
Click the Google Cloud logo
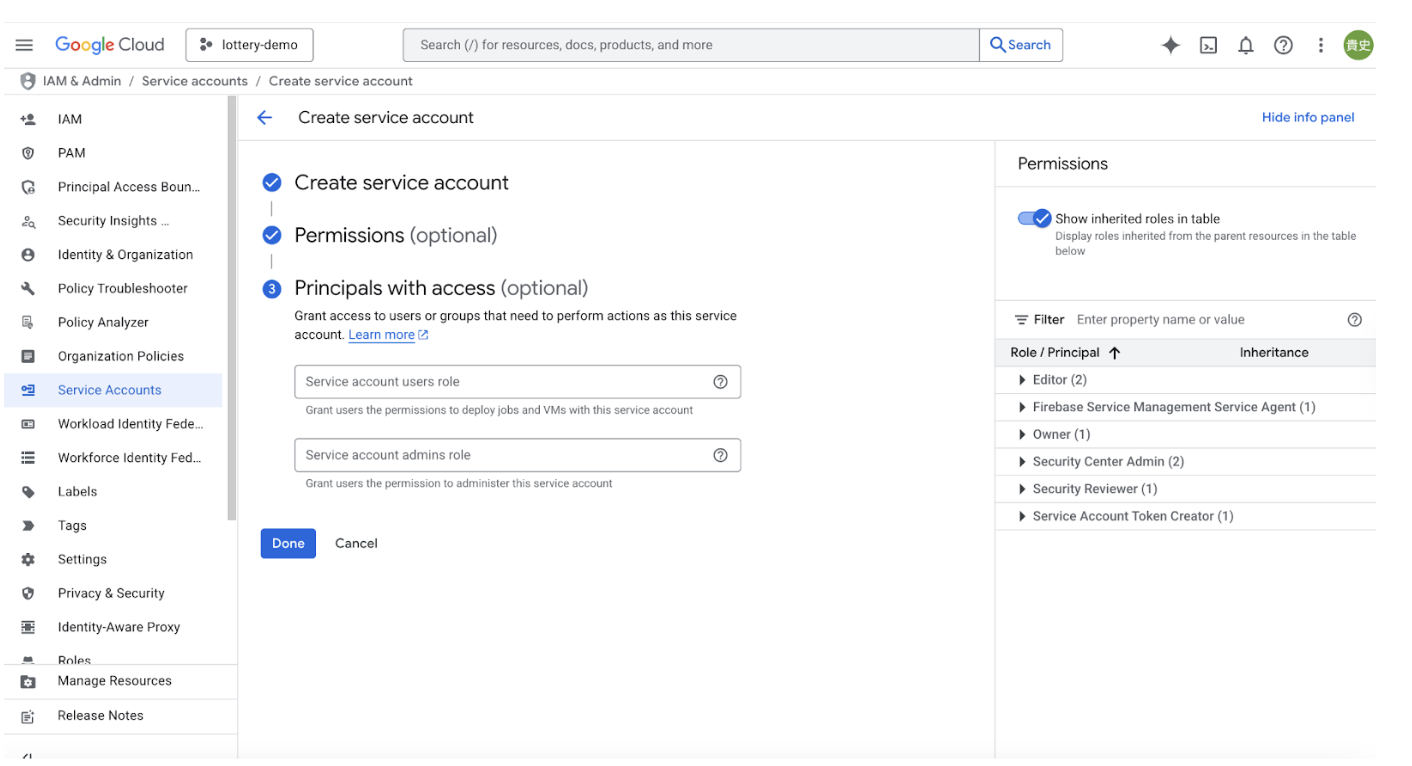(x=109, y=45)
